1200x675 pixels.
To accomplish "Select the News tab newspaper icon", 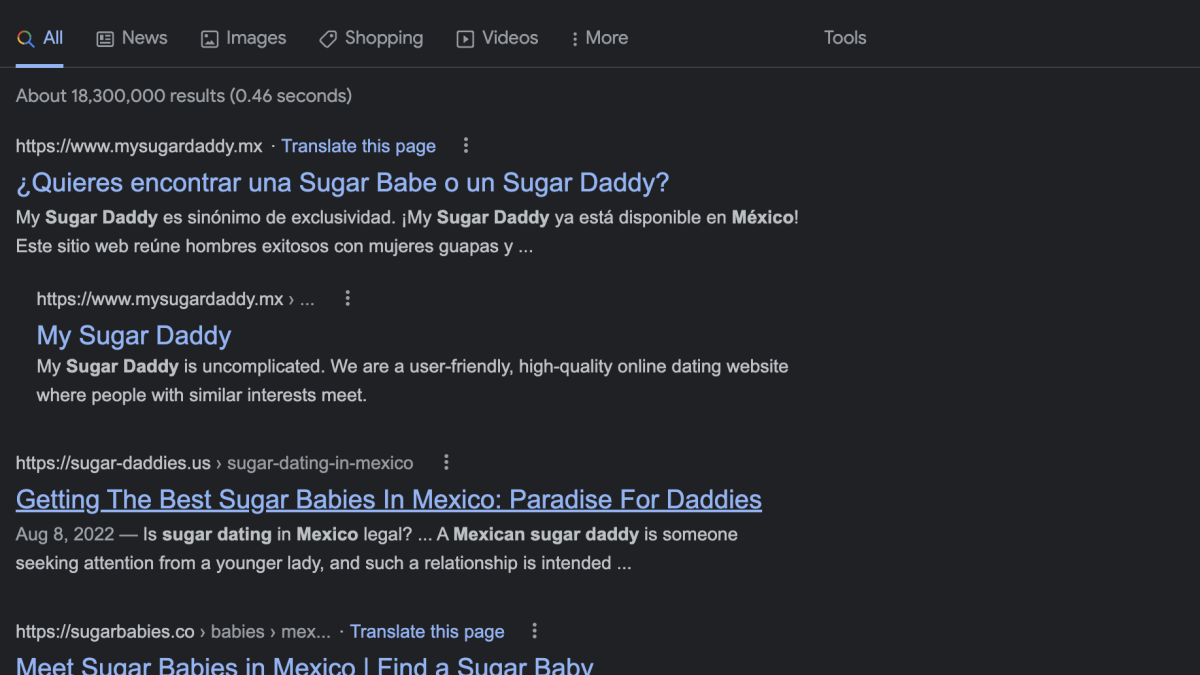I will pos(104,38).
